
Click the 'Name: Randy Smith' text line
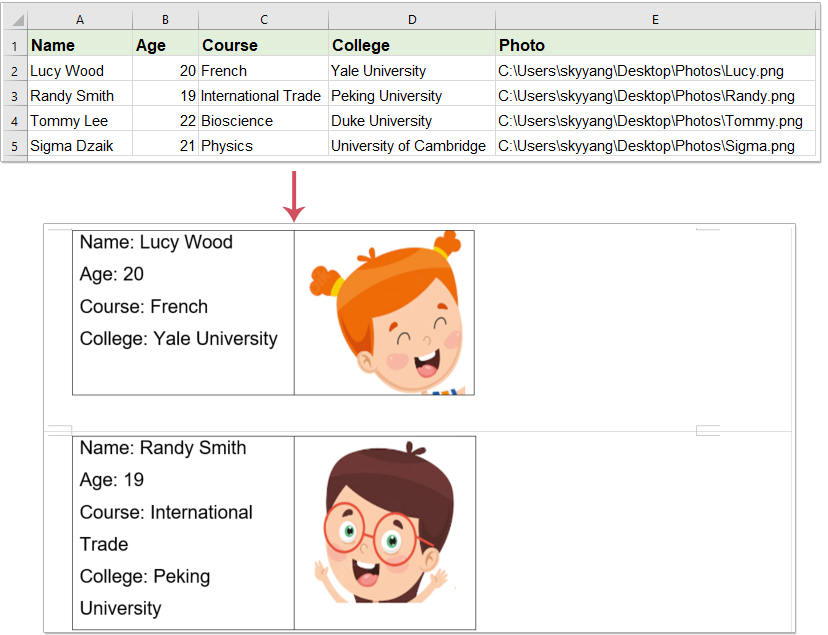163,448
